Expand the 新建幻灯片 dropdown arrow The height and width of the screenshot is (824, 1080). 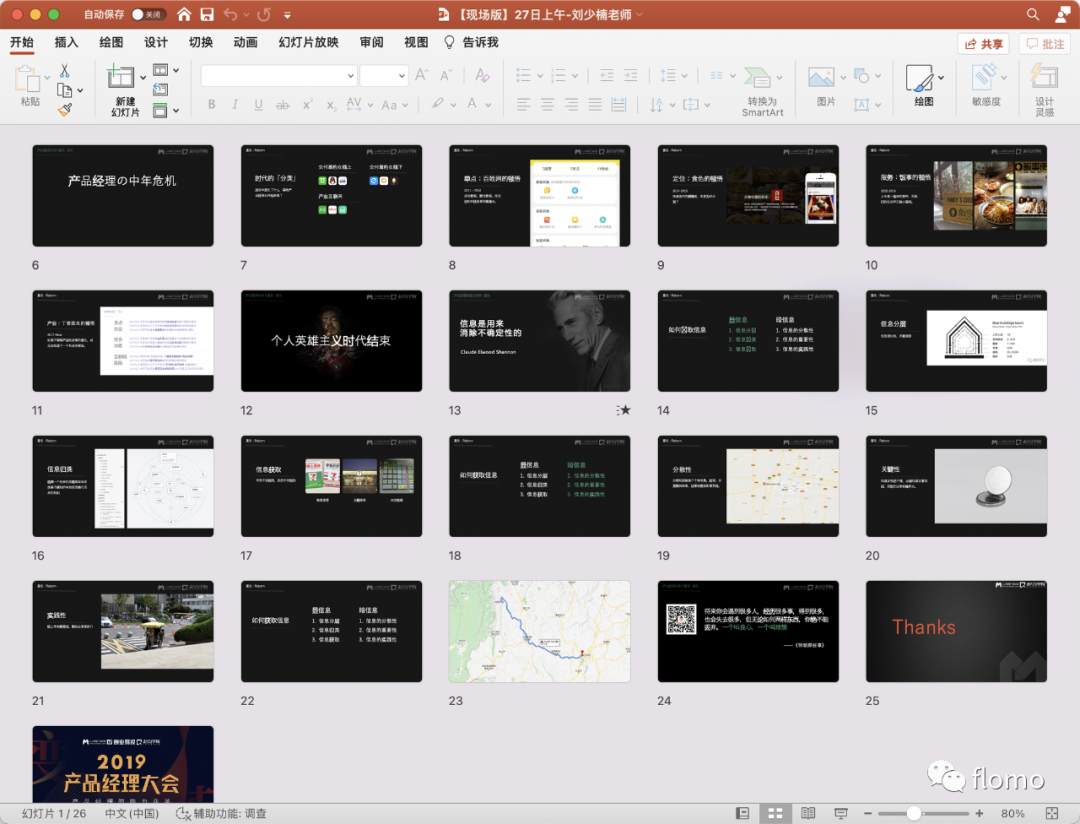coord(143,78)
